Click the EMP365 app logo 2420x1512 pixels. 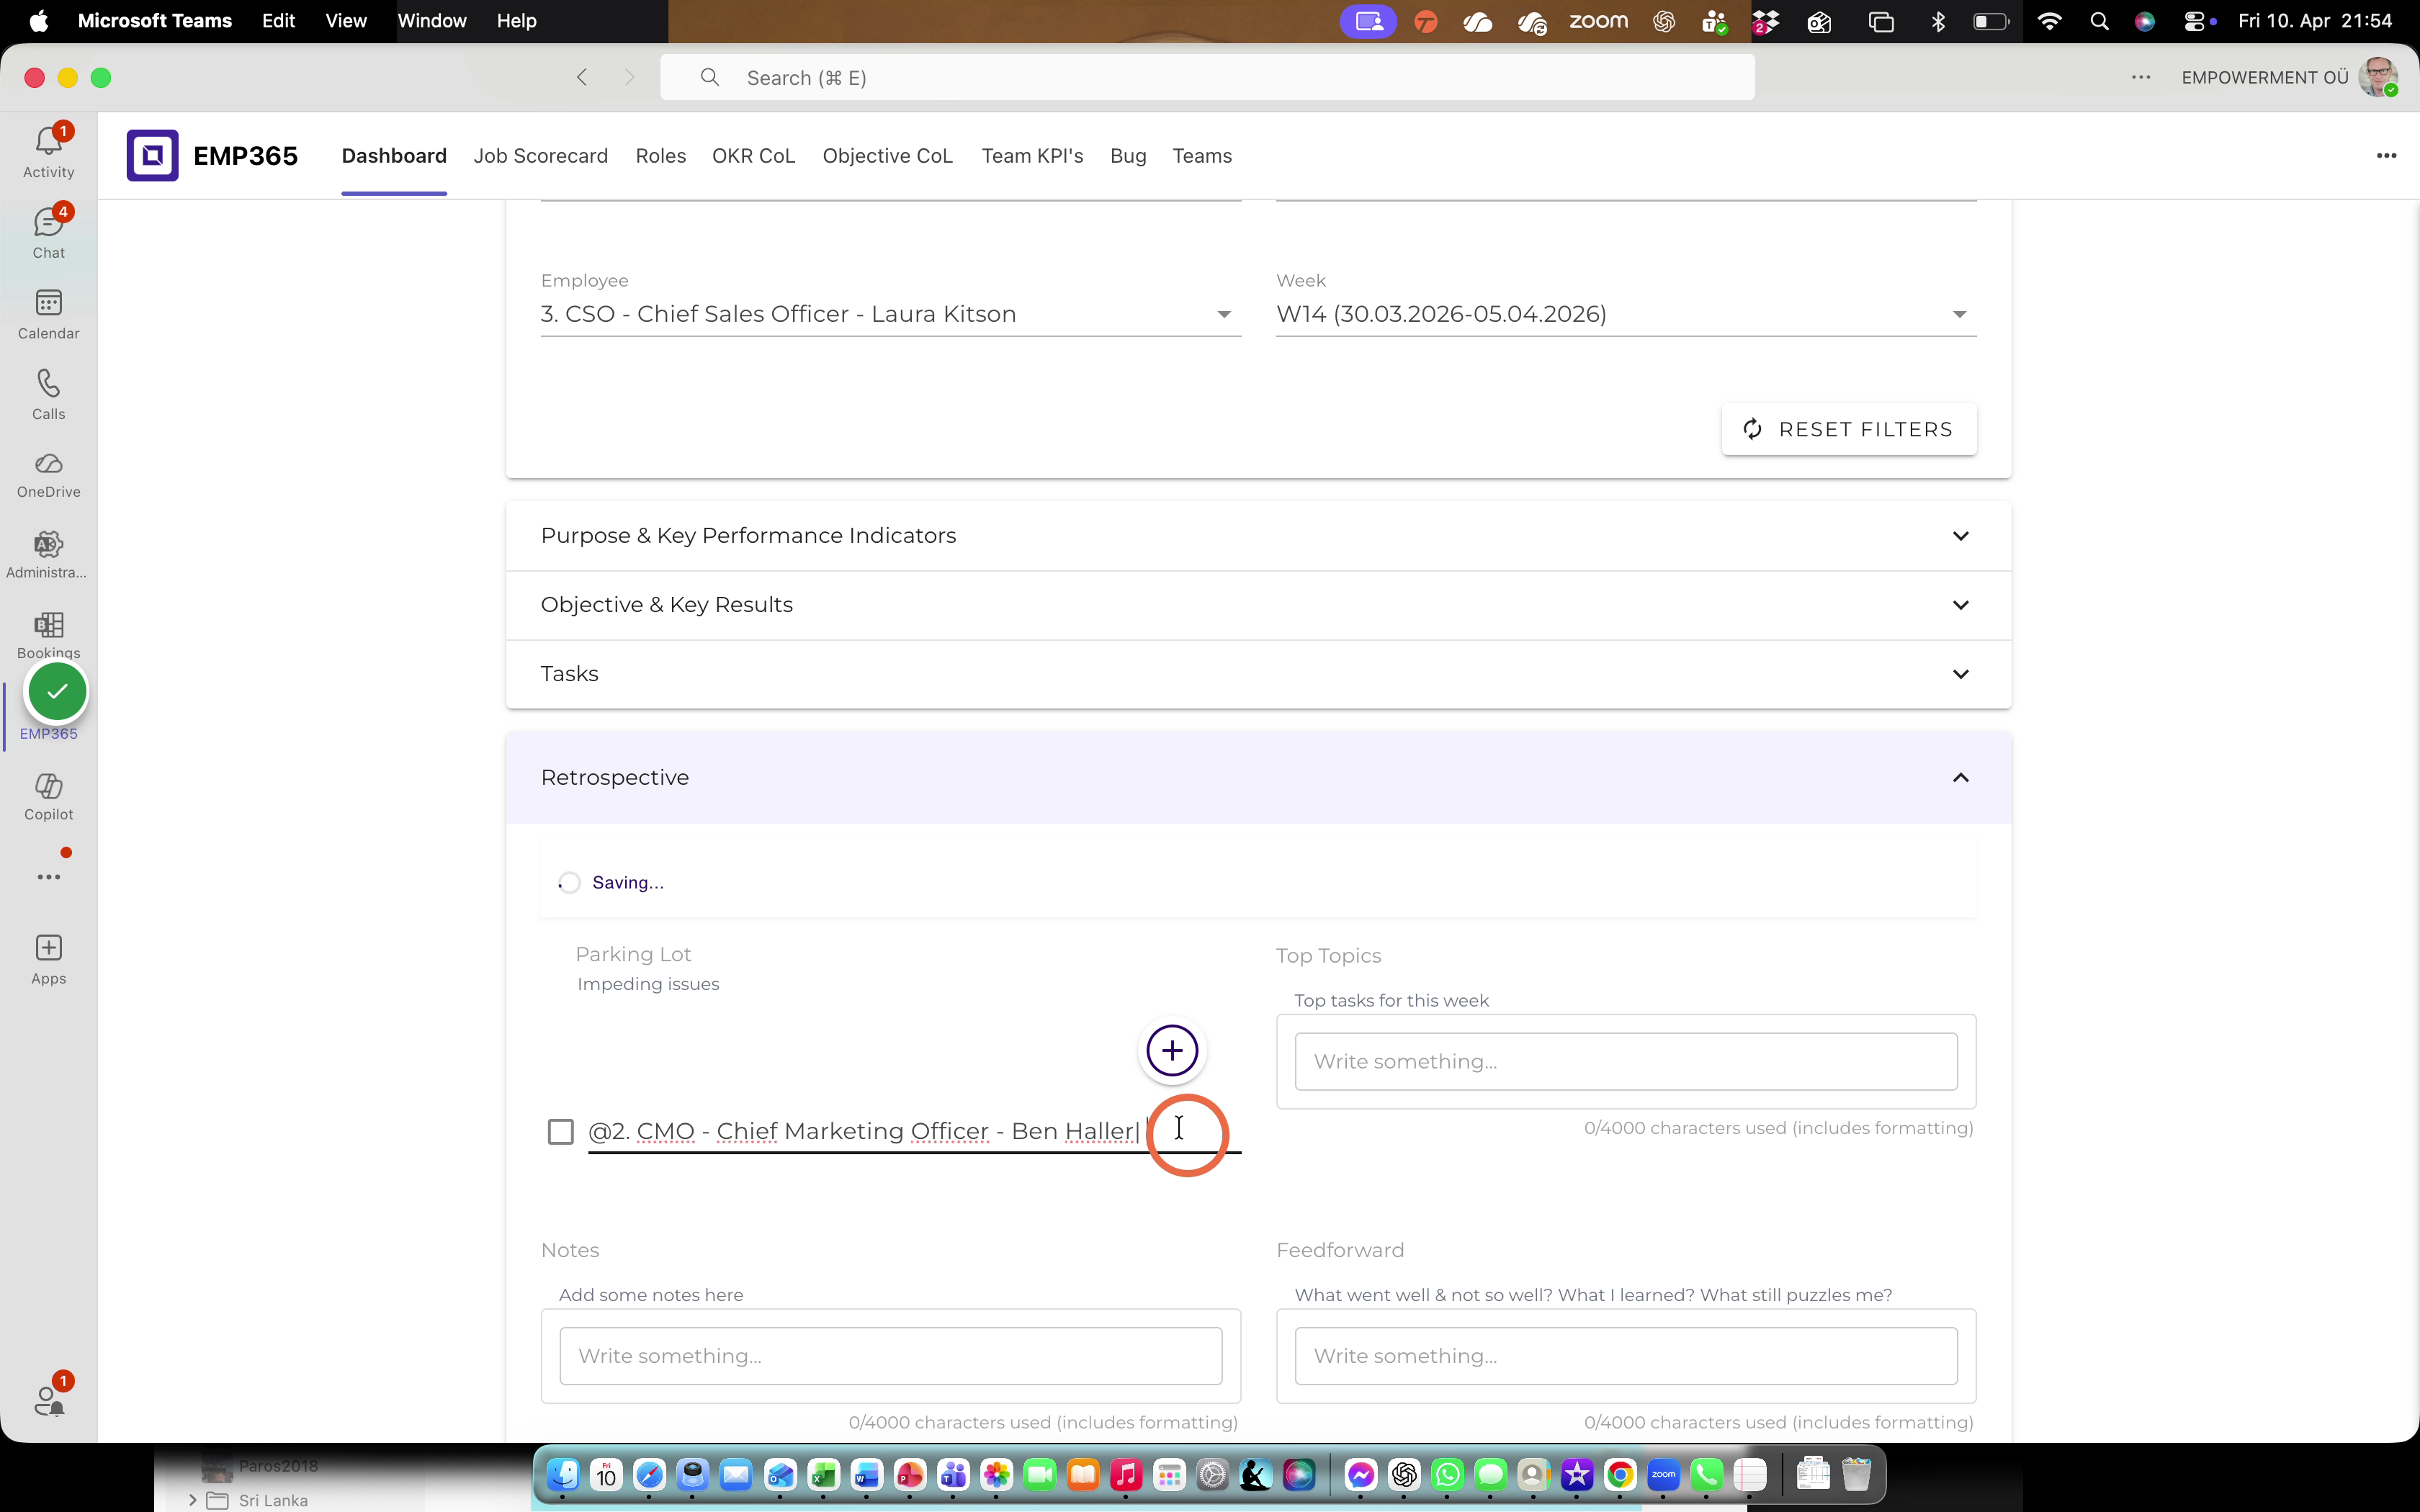click(152, 155)
